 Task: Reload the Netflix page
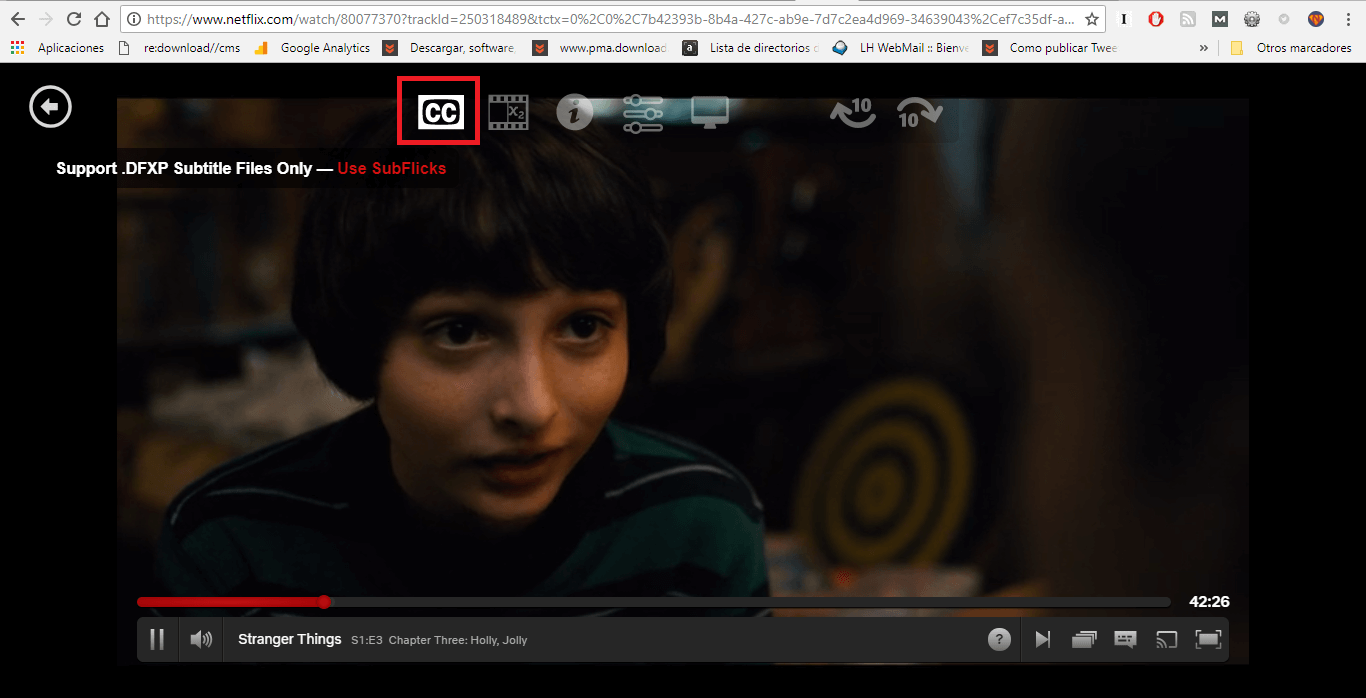[x=73, y=19]
